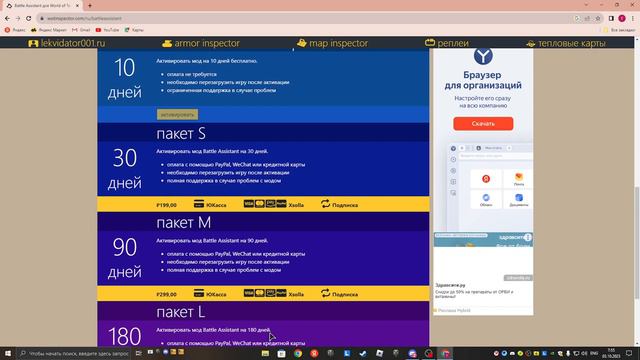Viewport: 640px width, 360px height.
Task: Pay for пакет S via ЮКасса
Action: point(210,204)
